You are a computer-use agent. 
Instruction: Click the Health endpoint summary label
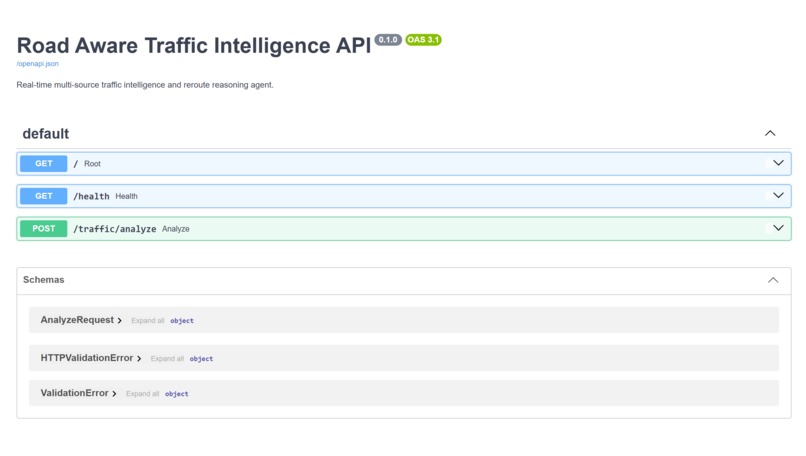tap(126, 196)
